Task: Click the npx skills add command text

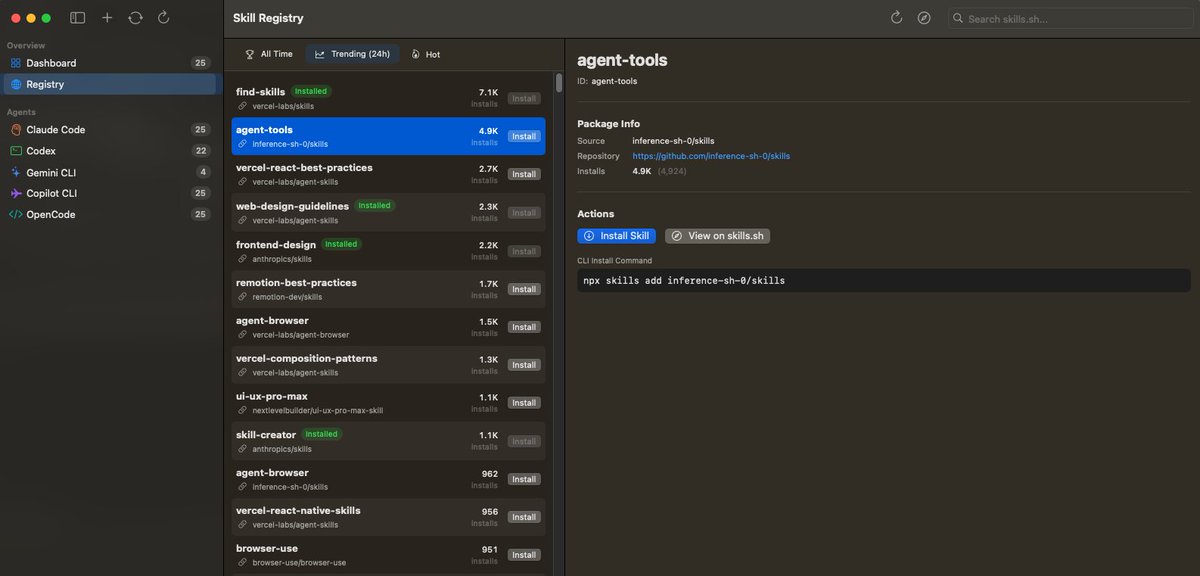Action: pos(684,281)
